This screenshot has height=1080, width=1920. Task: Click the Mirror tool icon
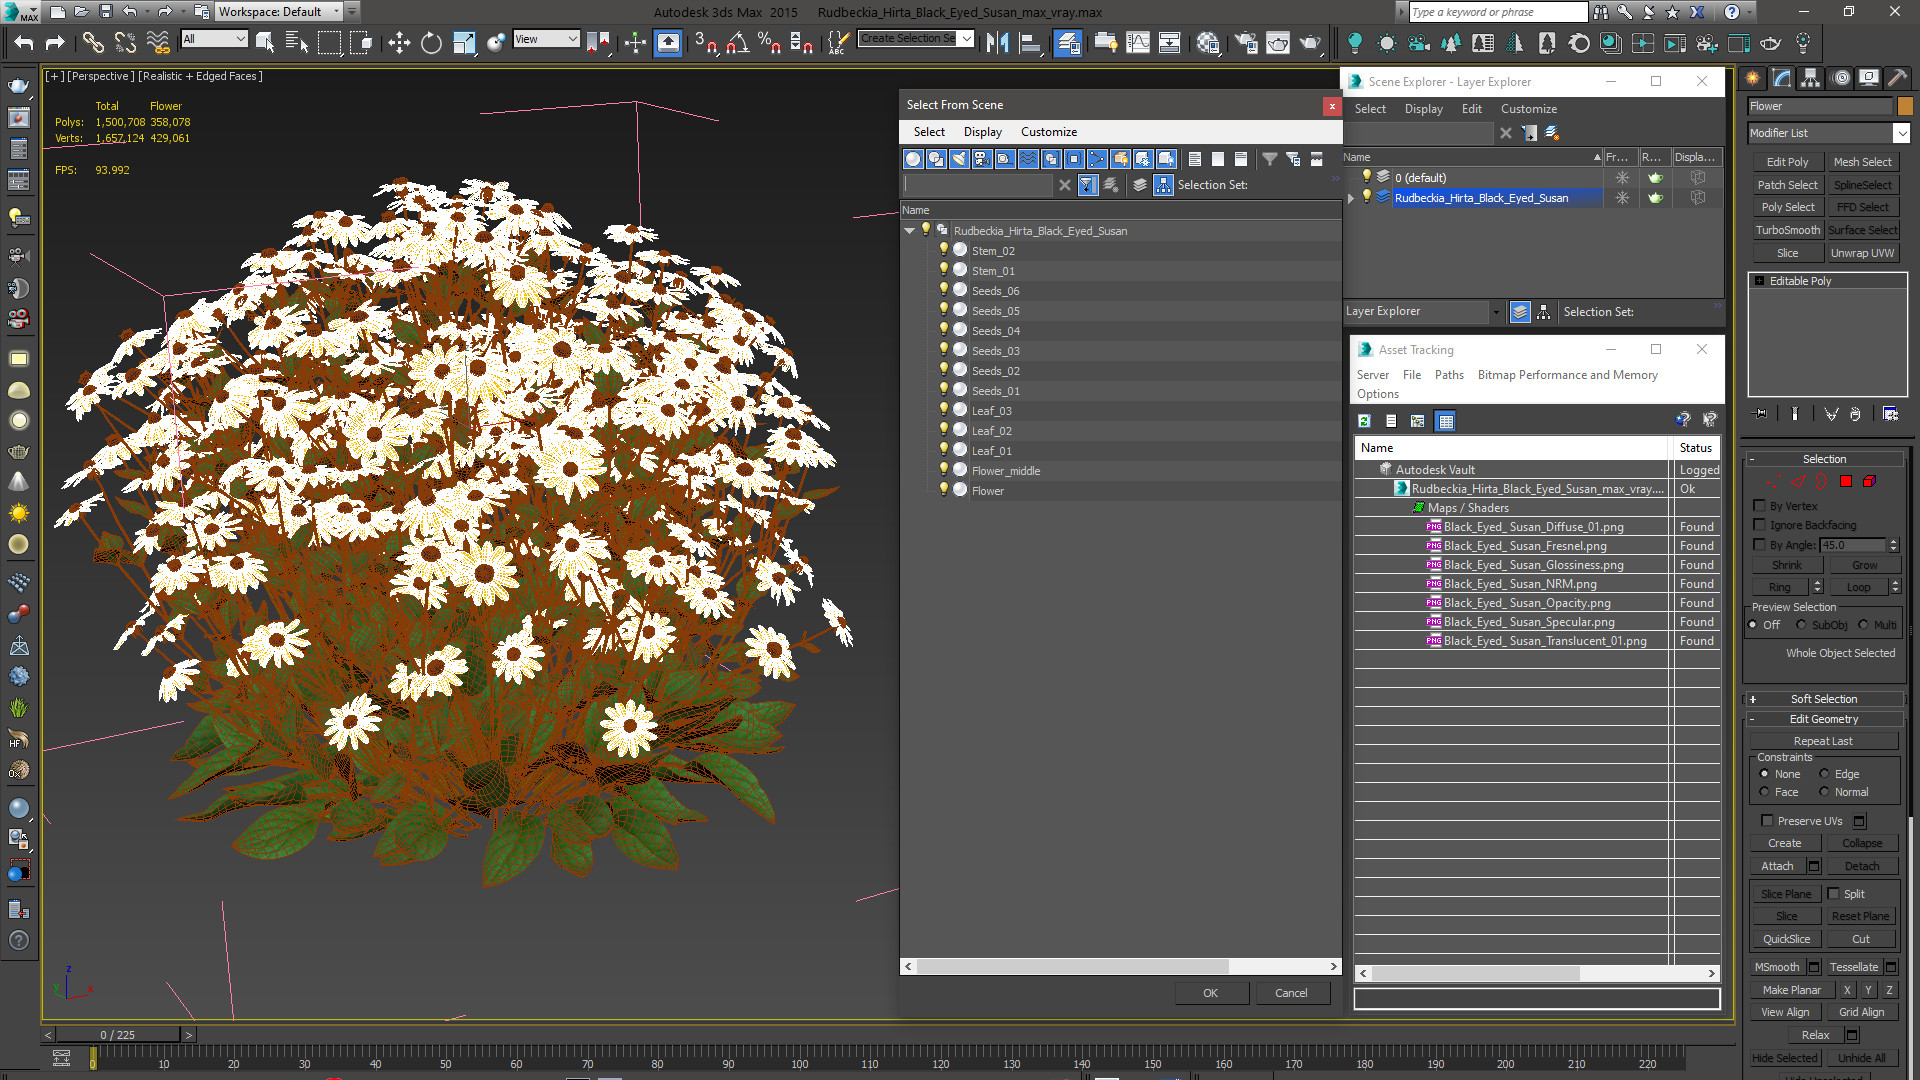(997, 42)
